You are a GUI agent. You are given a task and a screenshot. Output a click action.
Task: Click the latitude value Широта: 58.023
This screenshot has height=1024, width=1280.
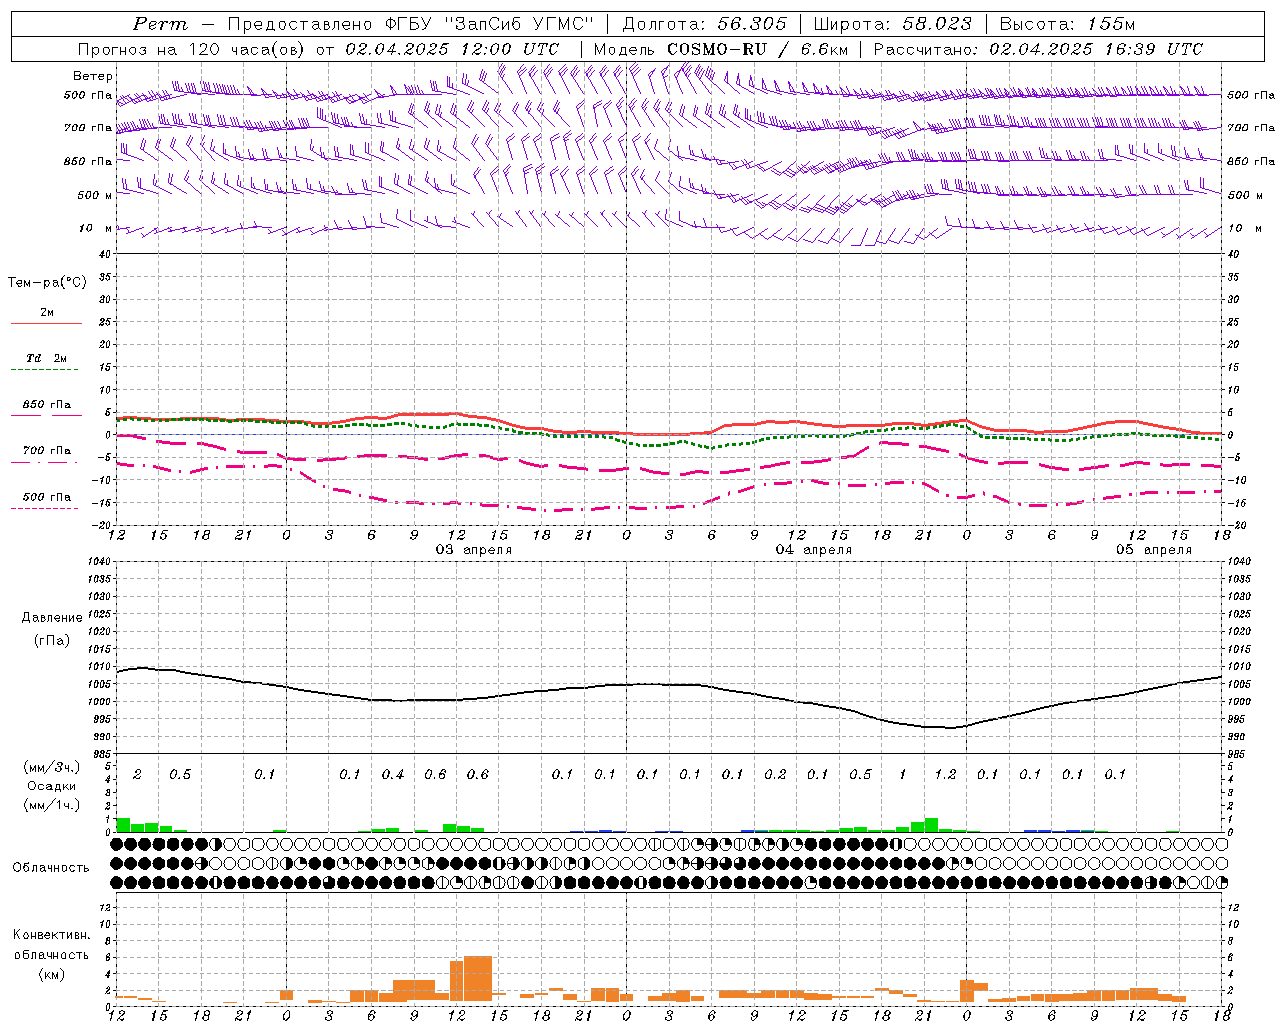(x=892, y=24)
